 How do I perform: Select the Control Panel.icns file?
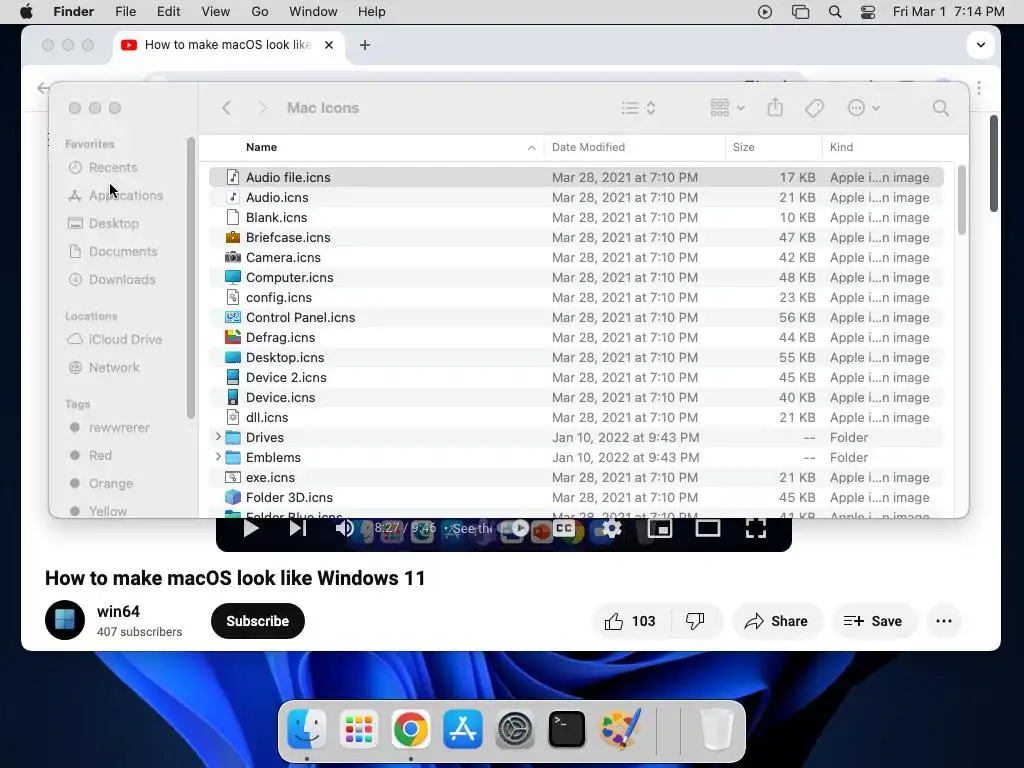576,317
